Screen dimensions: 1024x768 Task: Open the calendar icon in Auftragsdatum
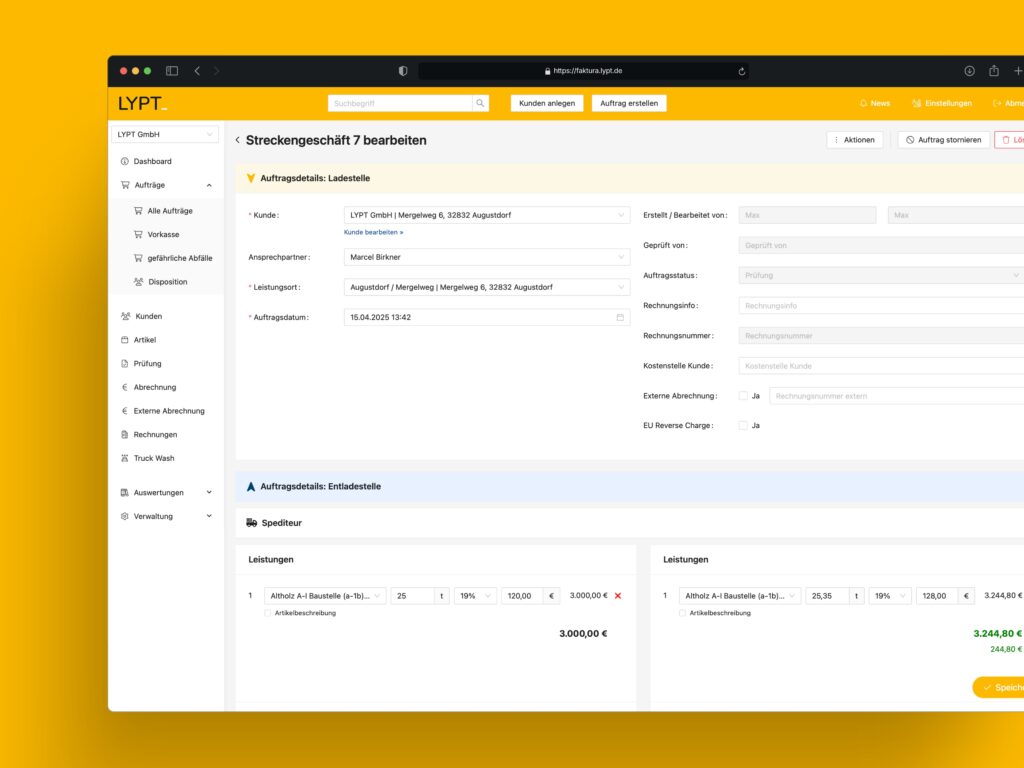pyautogui.click(x=620, y=317)
